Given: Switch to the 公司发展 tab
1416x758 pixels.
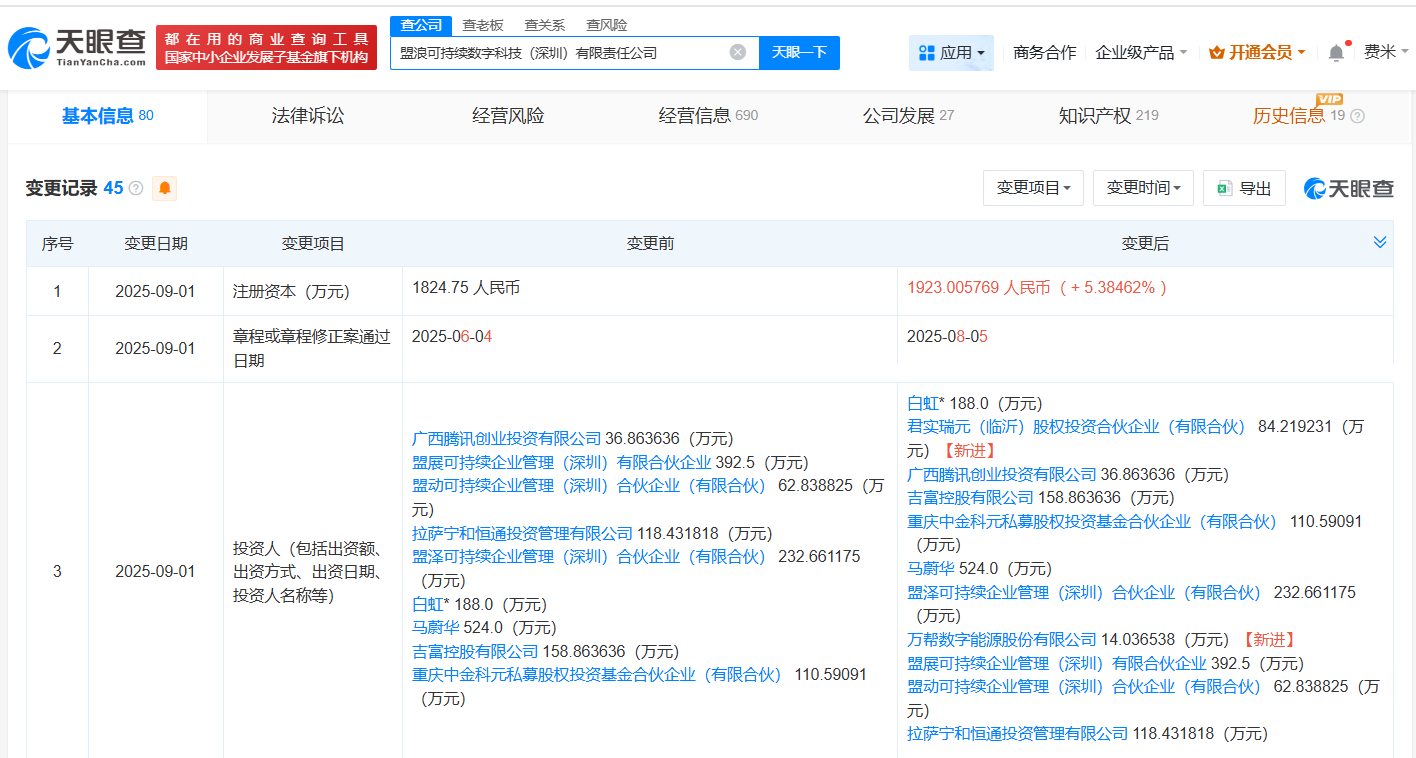Looking at the screenshot, I should (x=908, y=116).
